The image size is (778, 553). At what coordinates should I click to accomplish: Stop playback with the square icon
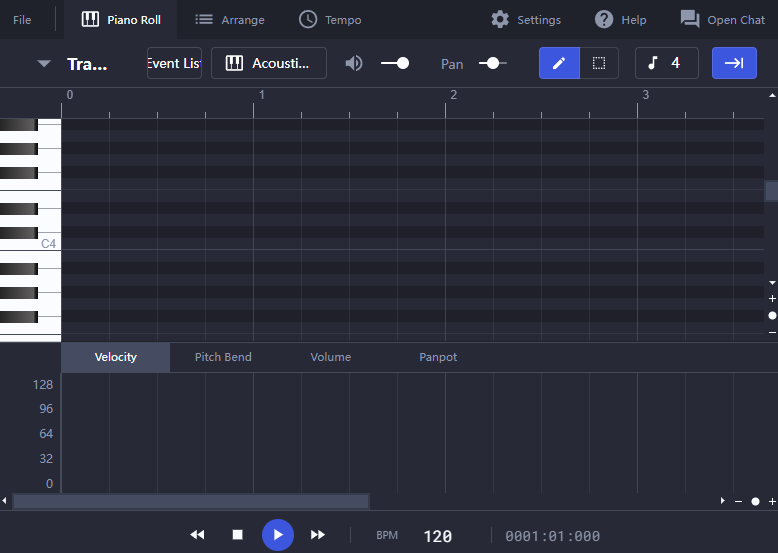[x=238, y=535]
